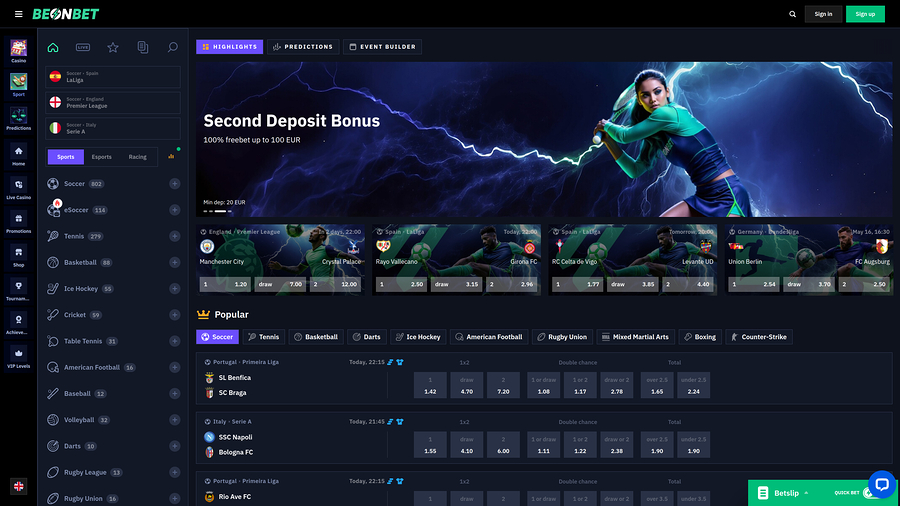Filter Popular by Boxing
900x506 pixels.
click(x=700, y=337)
